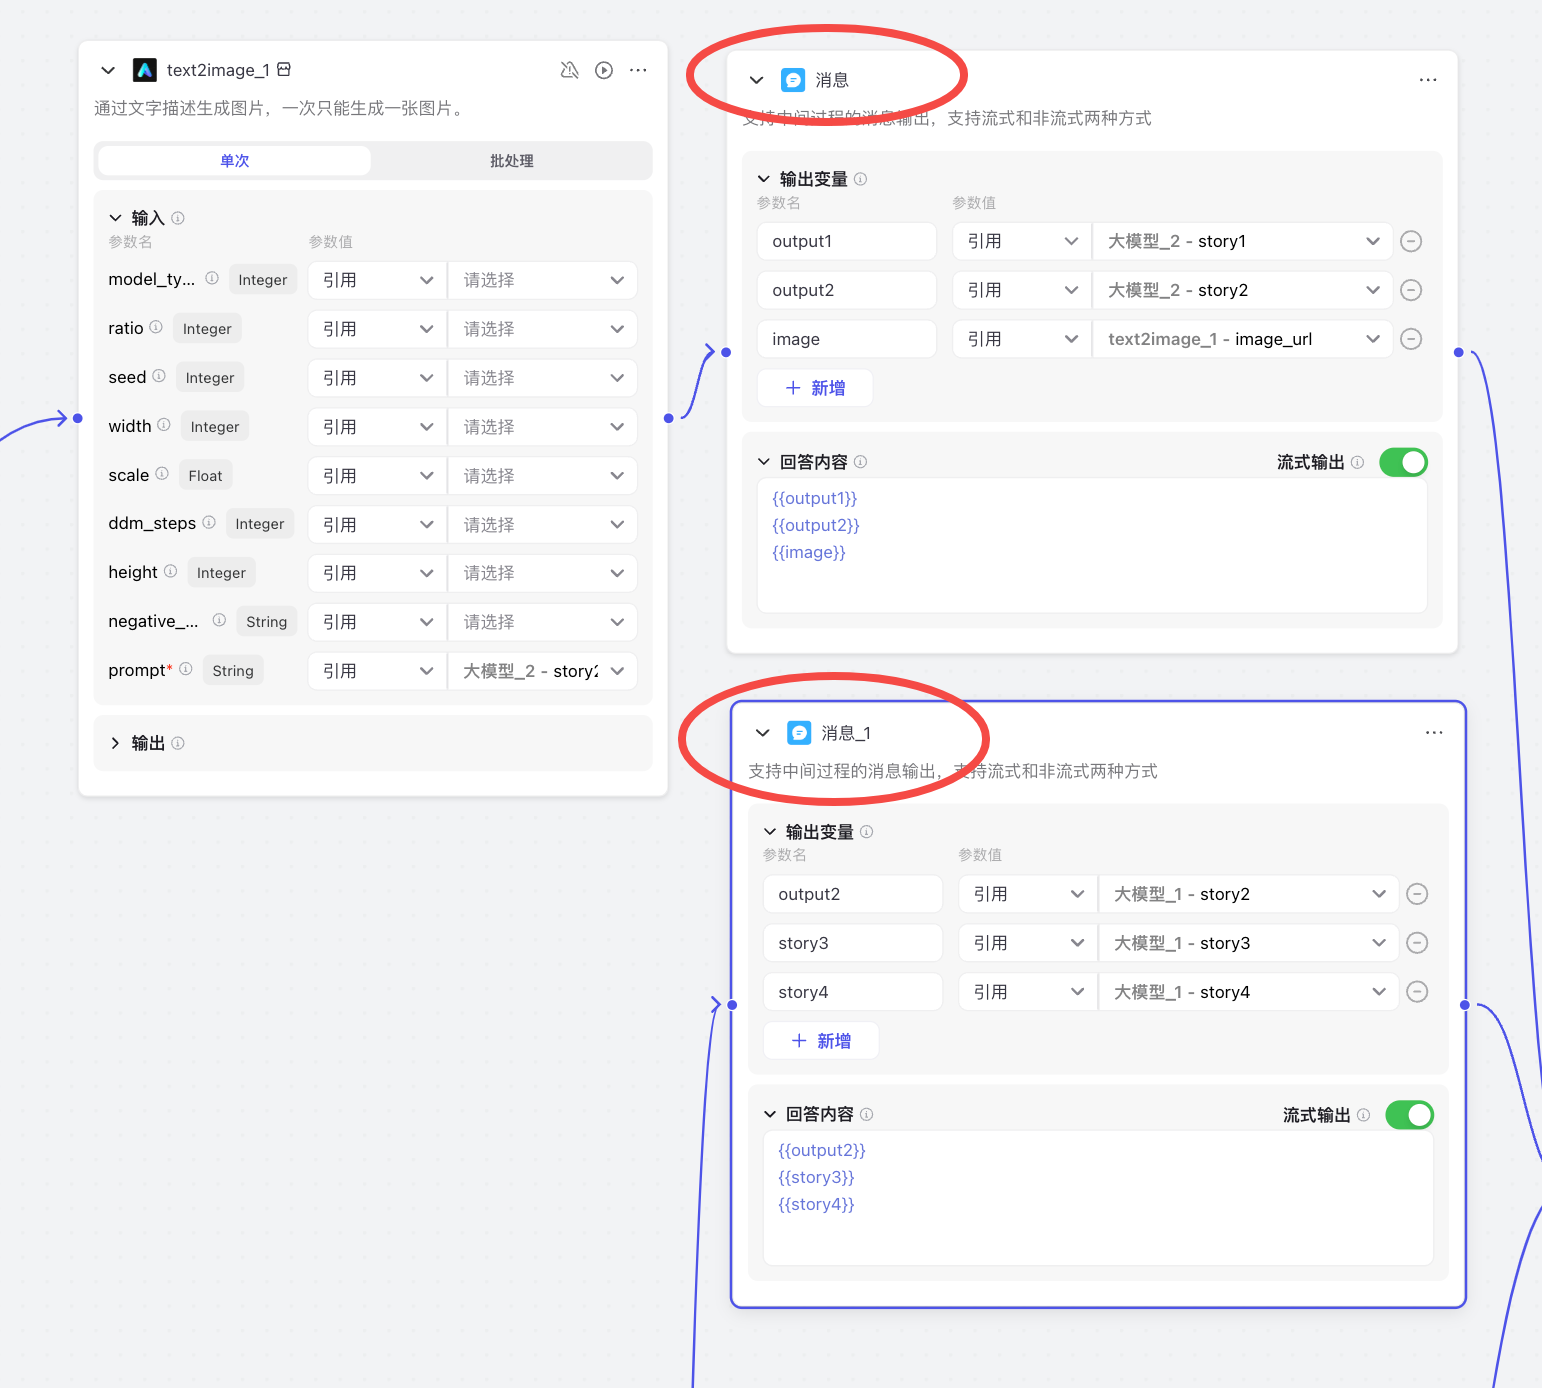Turn off 流式输出 in the 消息 node

1403,462
